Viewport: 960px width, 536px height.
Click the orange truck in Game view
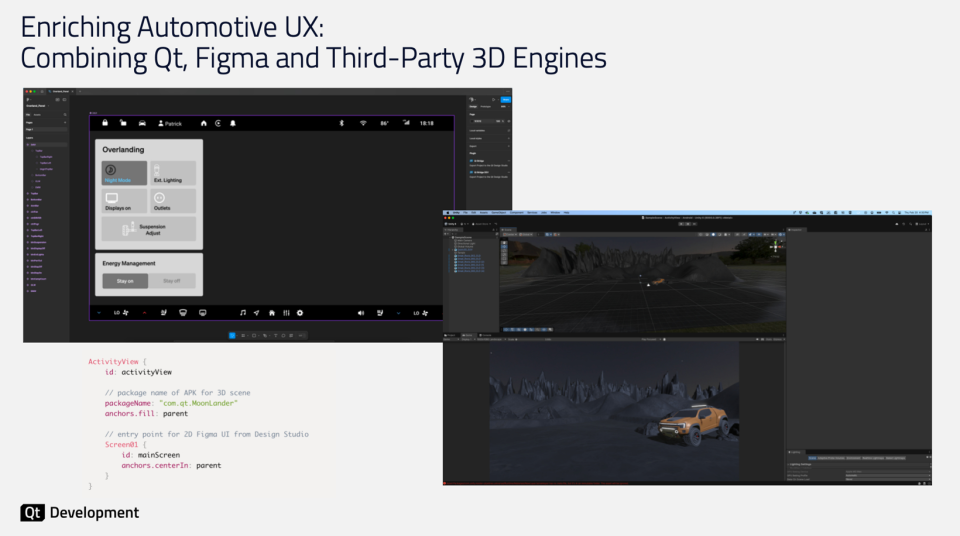[x=694, y=424]
